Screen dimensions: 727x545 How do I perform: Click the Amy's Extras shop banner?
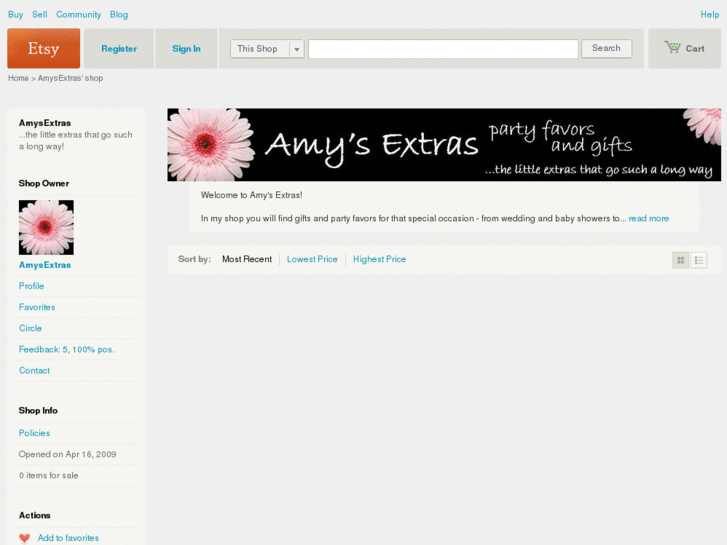tap(444, 145)
